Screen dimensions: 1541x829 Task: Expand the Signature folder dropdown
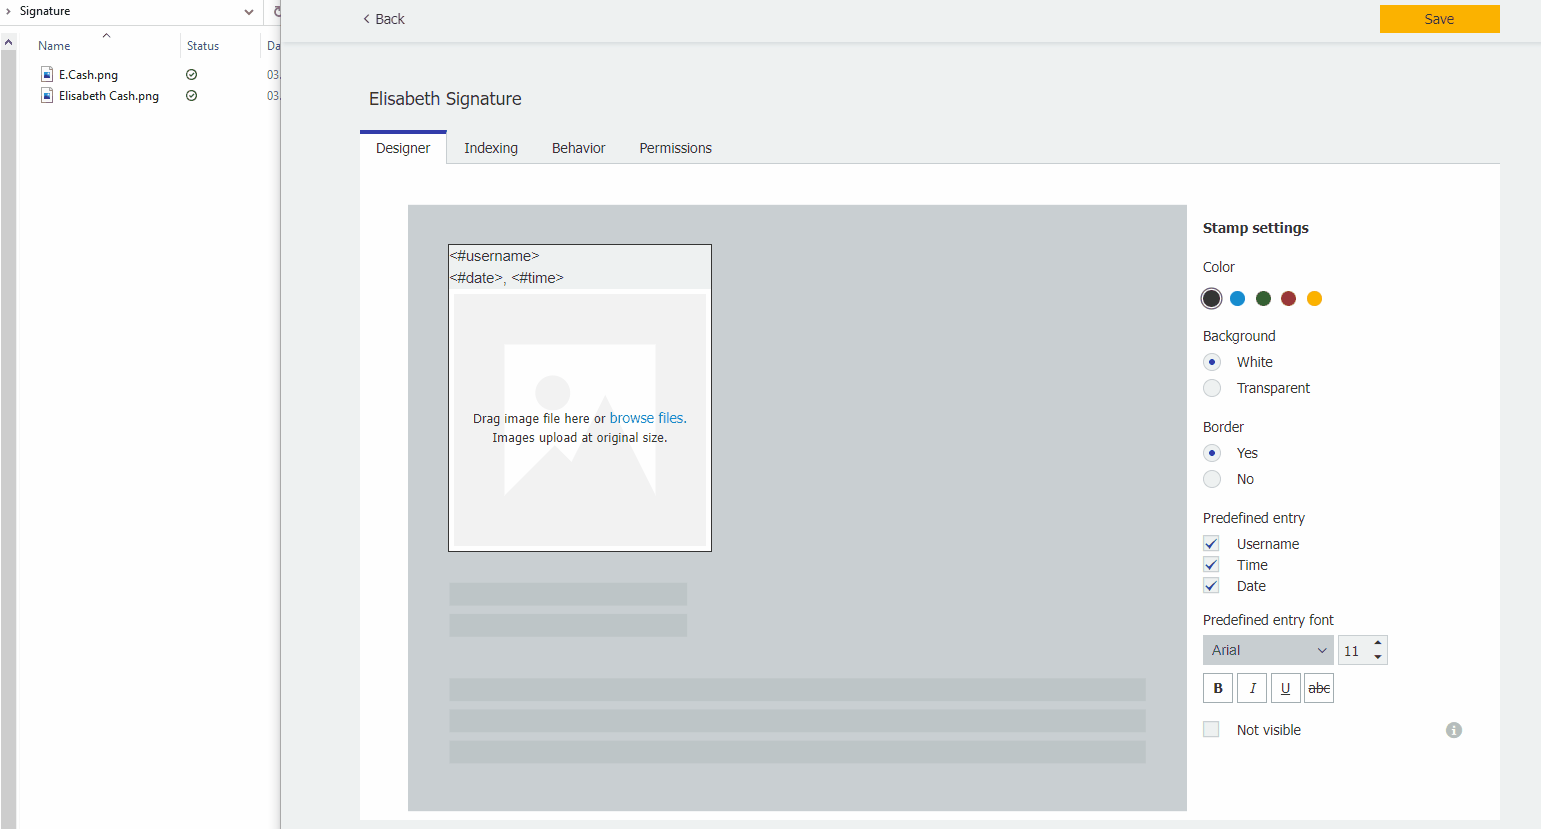coord(249,12)
